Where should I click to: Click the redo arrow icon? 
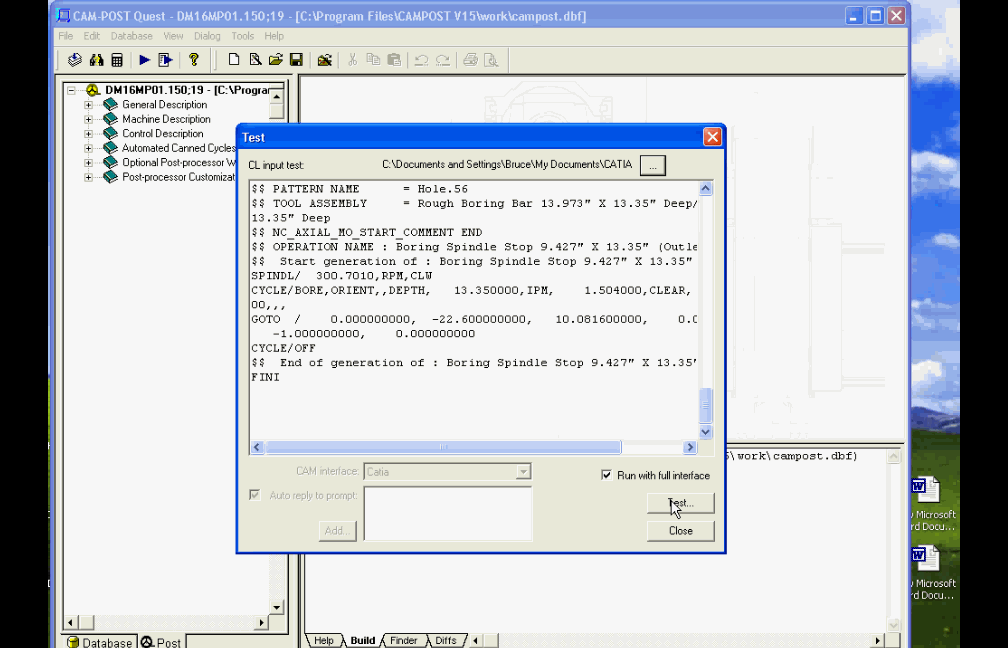[442, 60]
